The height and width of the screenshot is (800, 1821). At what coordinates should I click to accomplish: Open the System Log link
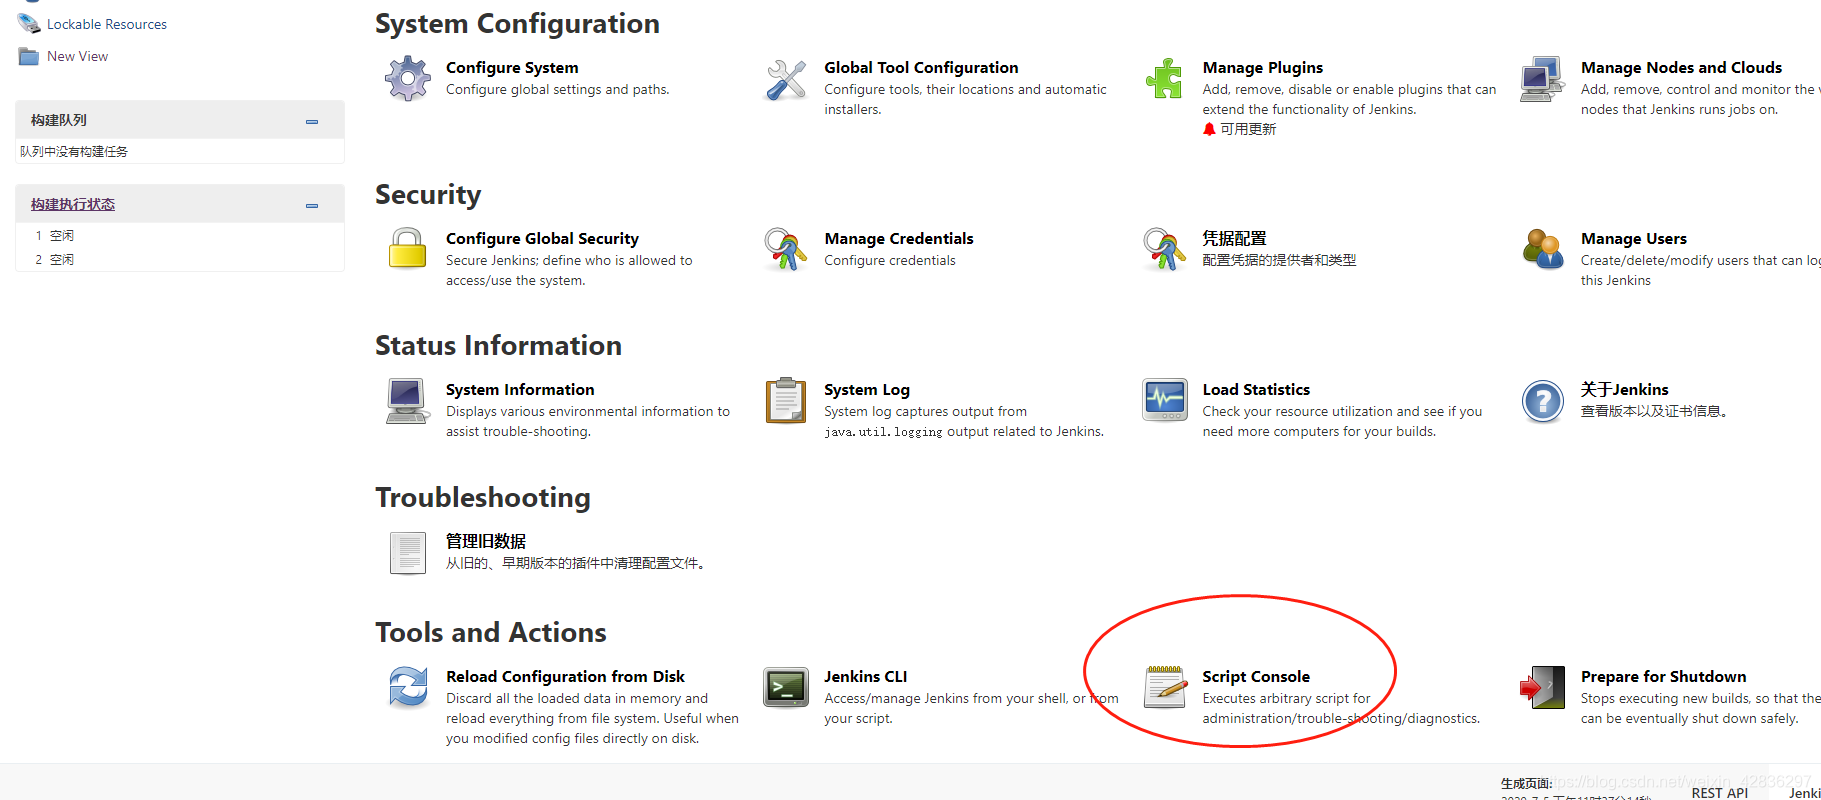pos(867,389)
